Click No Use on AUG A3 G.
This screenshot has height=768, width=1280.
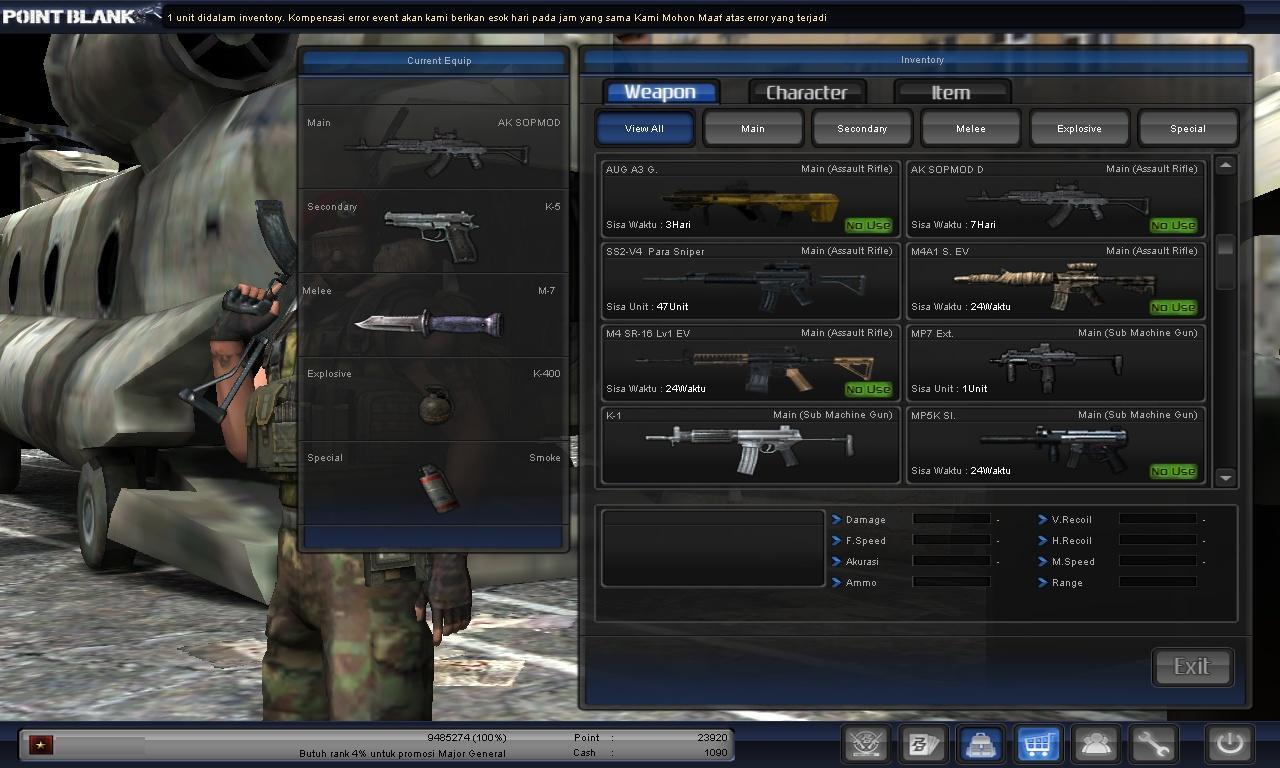pyautogui.click(x=867, y=225)
